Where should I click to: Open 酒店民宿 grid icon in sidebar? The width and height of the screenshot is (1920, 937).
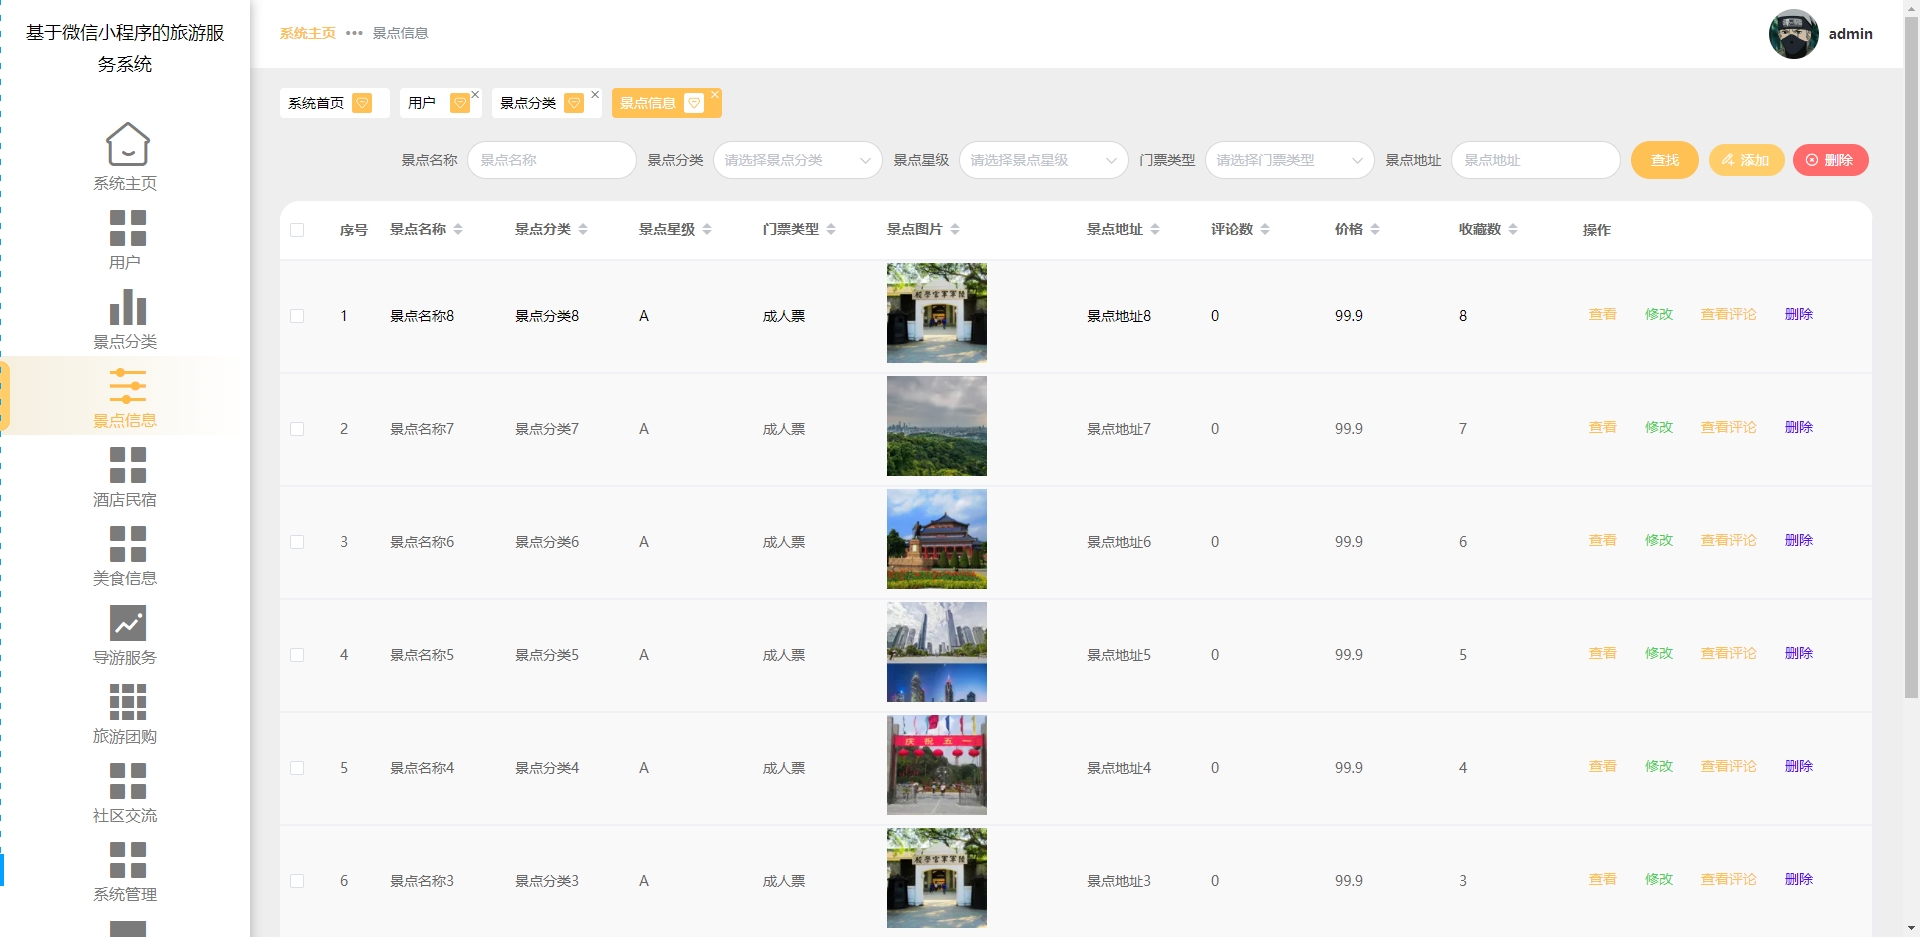click(127, 465)
